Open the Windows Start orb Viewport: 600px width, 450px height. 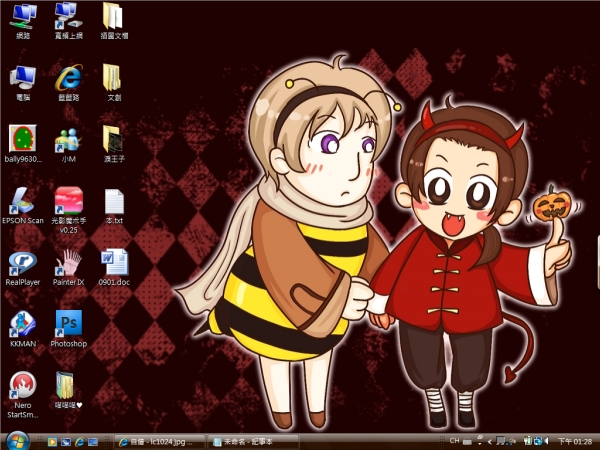pos(18,442)
